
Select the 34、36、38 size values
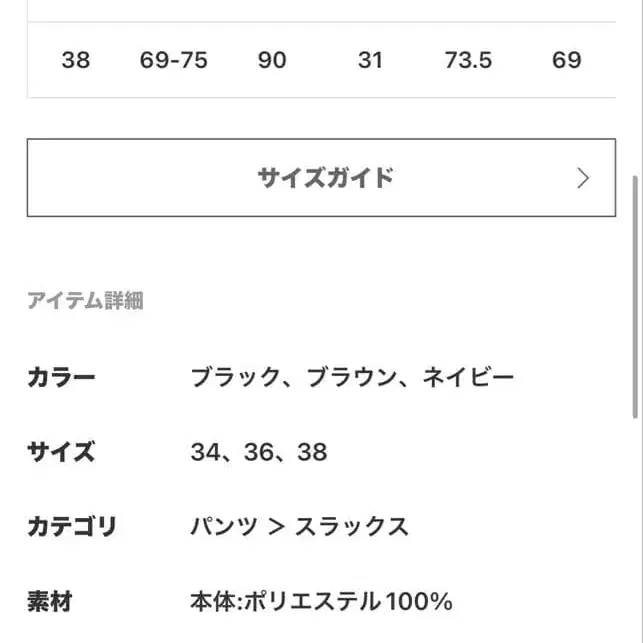coord(259,452)
